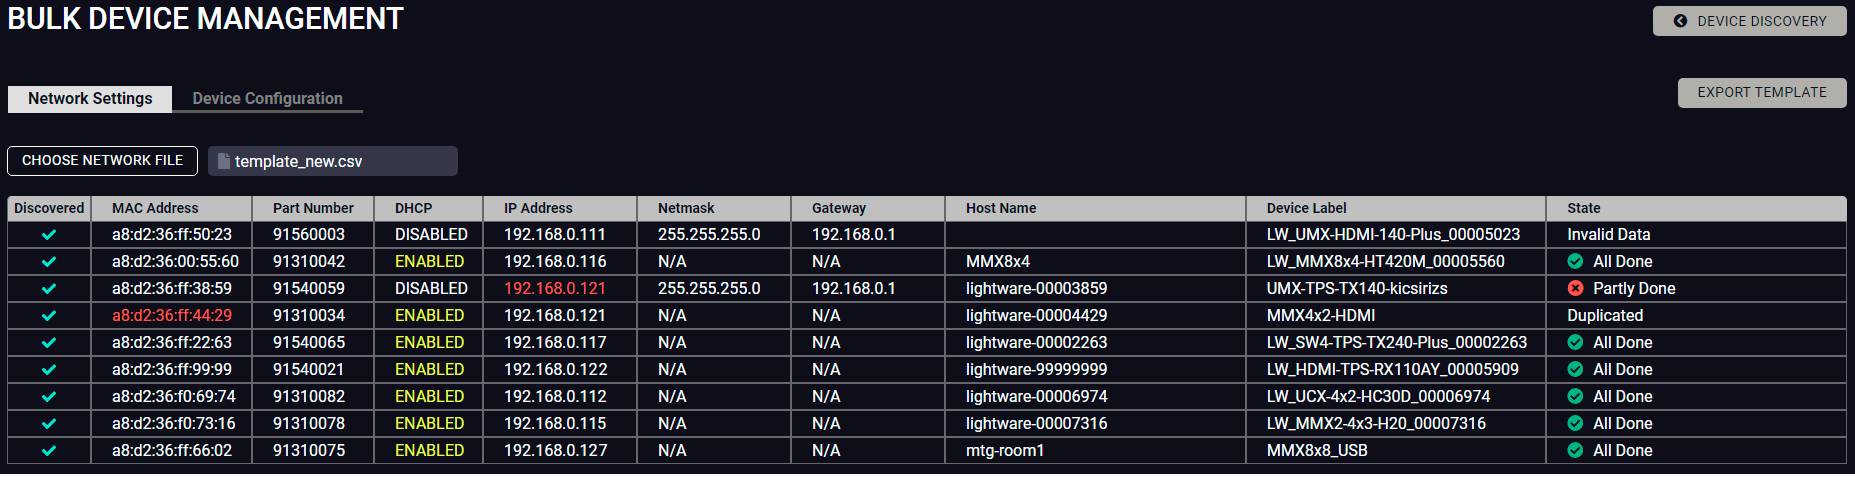Click All Done icon for lightware-00002263 row
Viewport: 1855px width, 477px height.
(1575, 342)
